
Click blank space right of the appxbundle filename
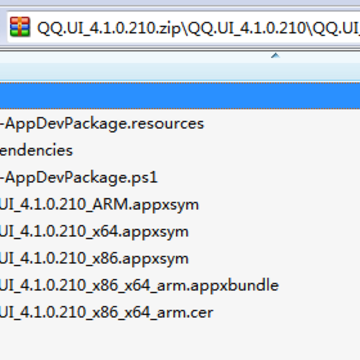(318, 286)
